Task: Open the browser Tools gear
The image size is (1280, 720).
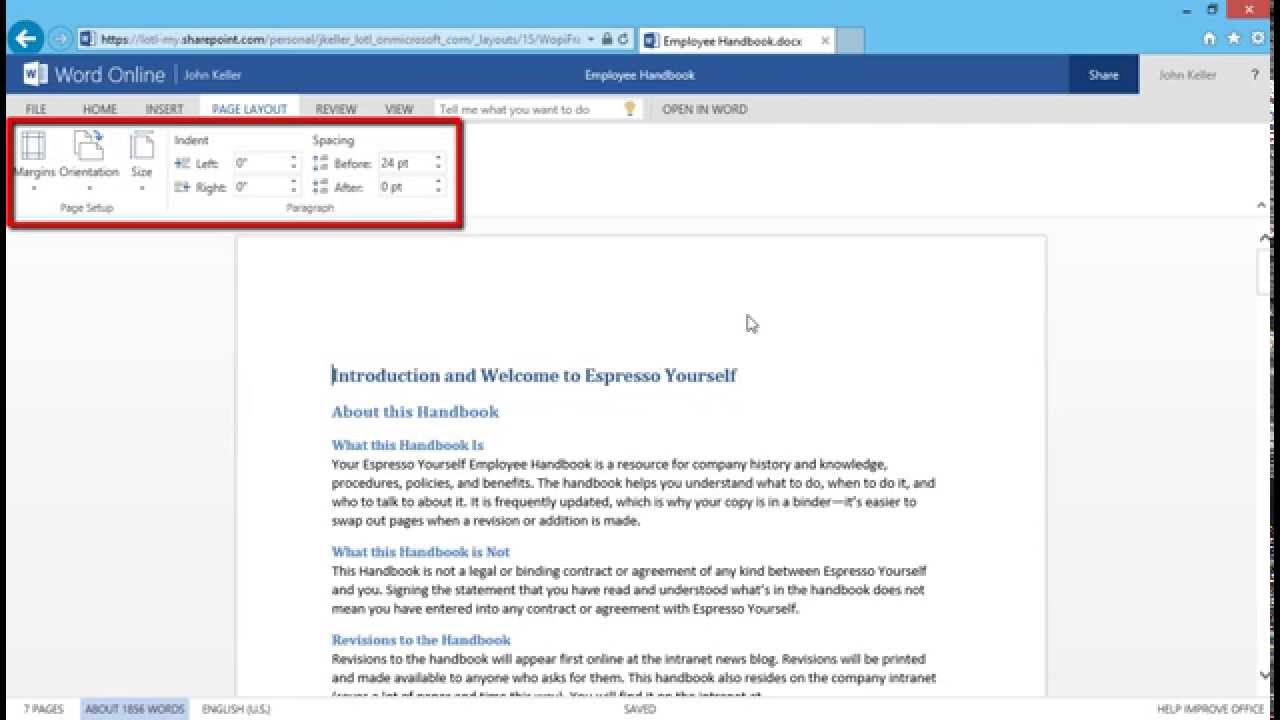Action: [1257, 39]
